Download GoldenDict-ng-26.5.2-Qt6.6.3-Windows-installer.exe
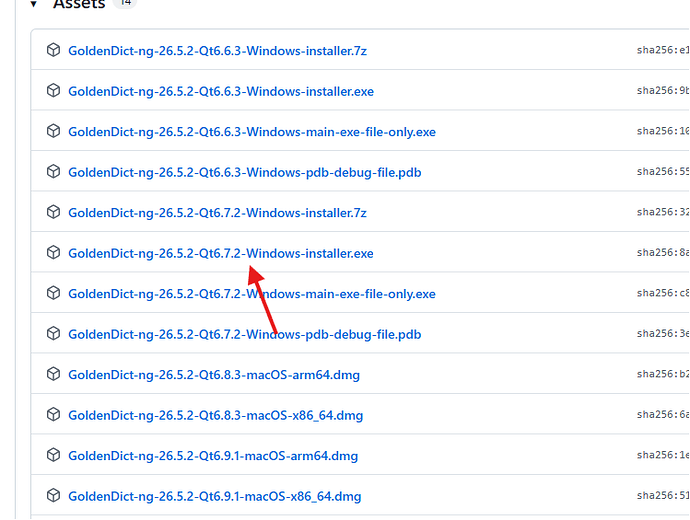690x520 pixels. pyautogui.click(x=221, y=92)
